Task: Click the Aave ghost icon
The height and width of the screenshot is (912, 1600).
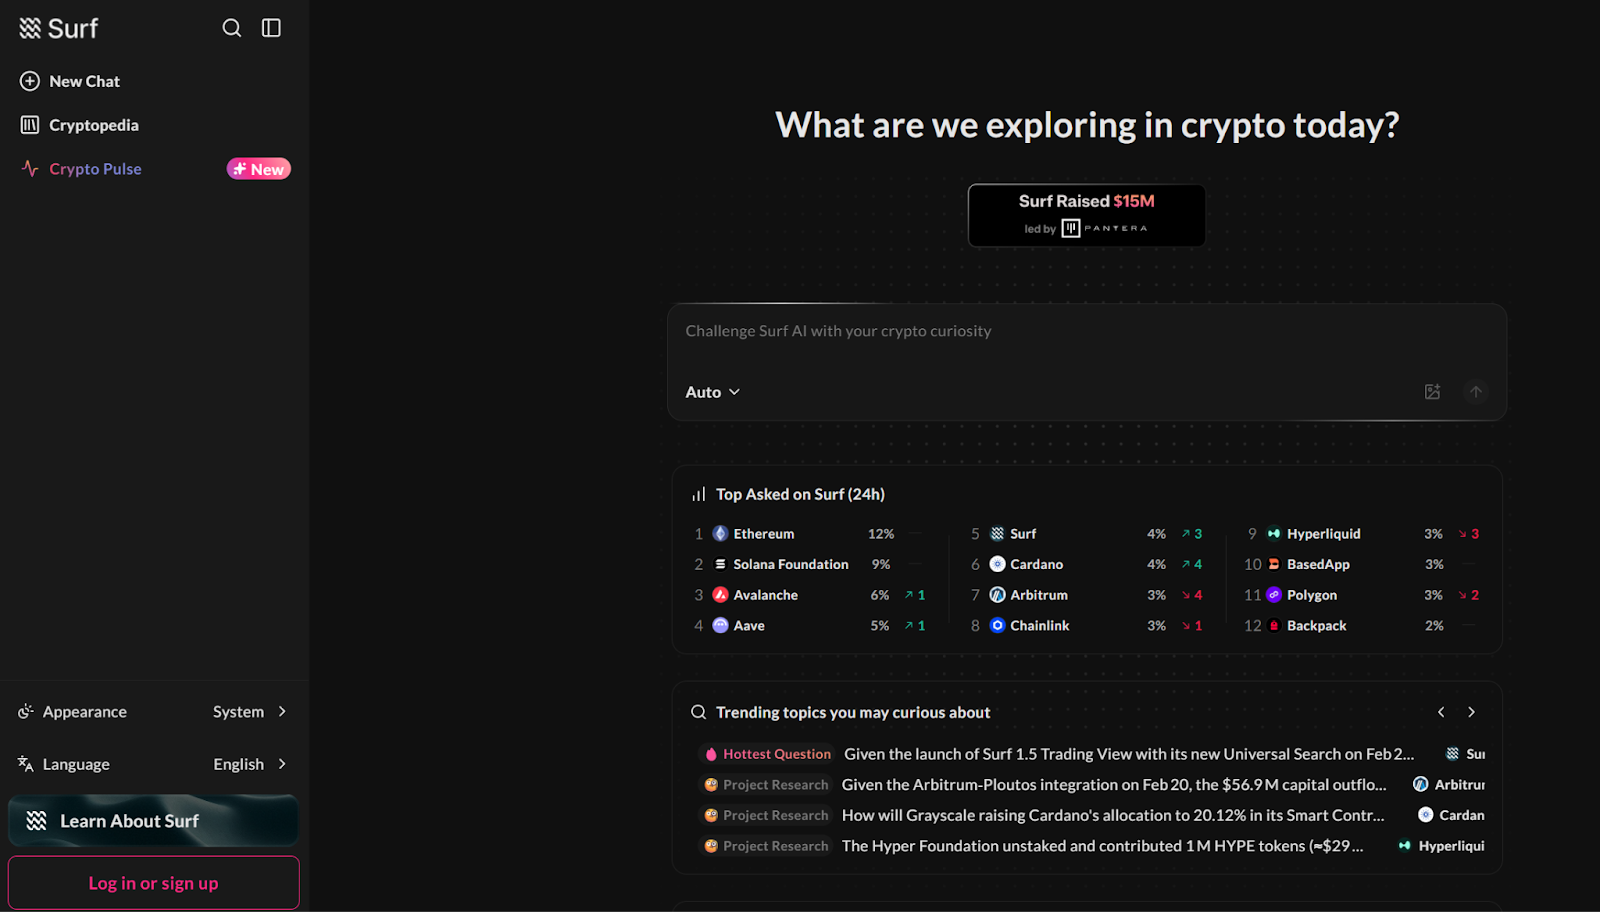Action: pyautogui.click(x=720, y=626)
